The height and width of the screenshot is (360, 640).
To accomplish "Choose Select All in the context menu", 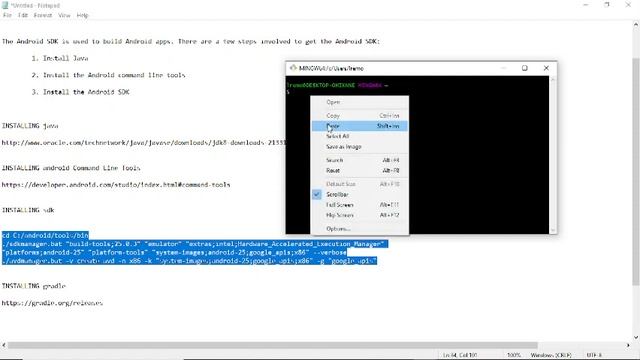I will pyautogui.click(x=360, y=136).
